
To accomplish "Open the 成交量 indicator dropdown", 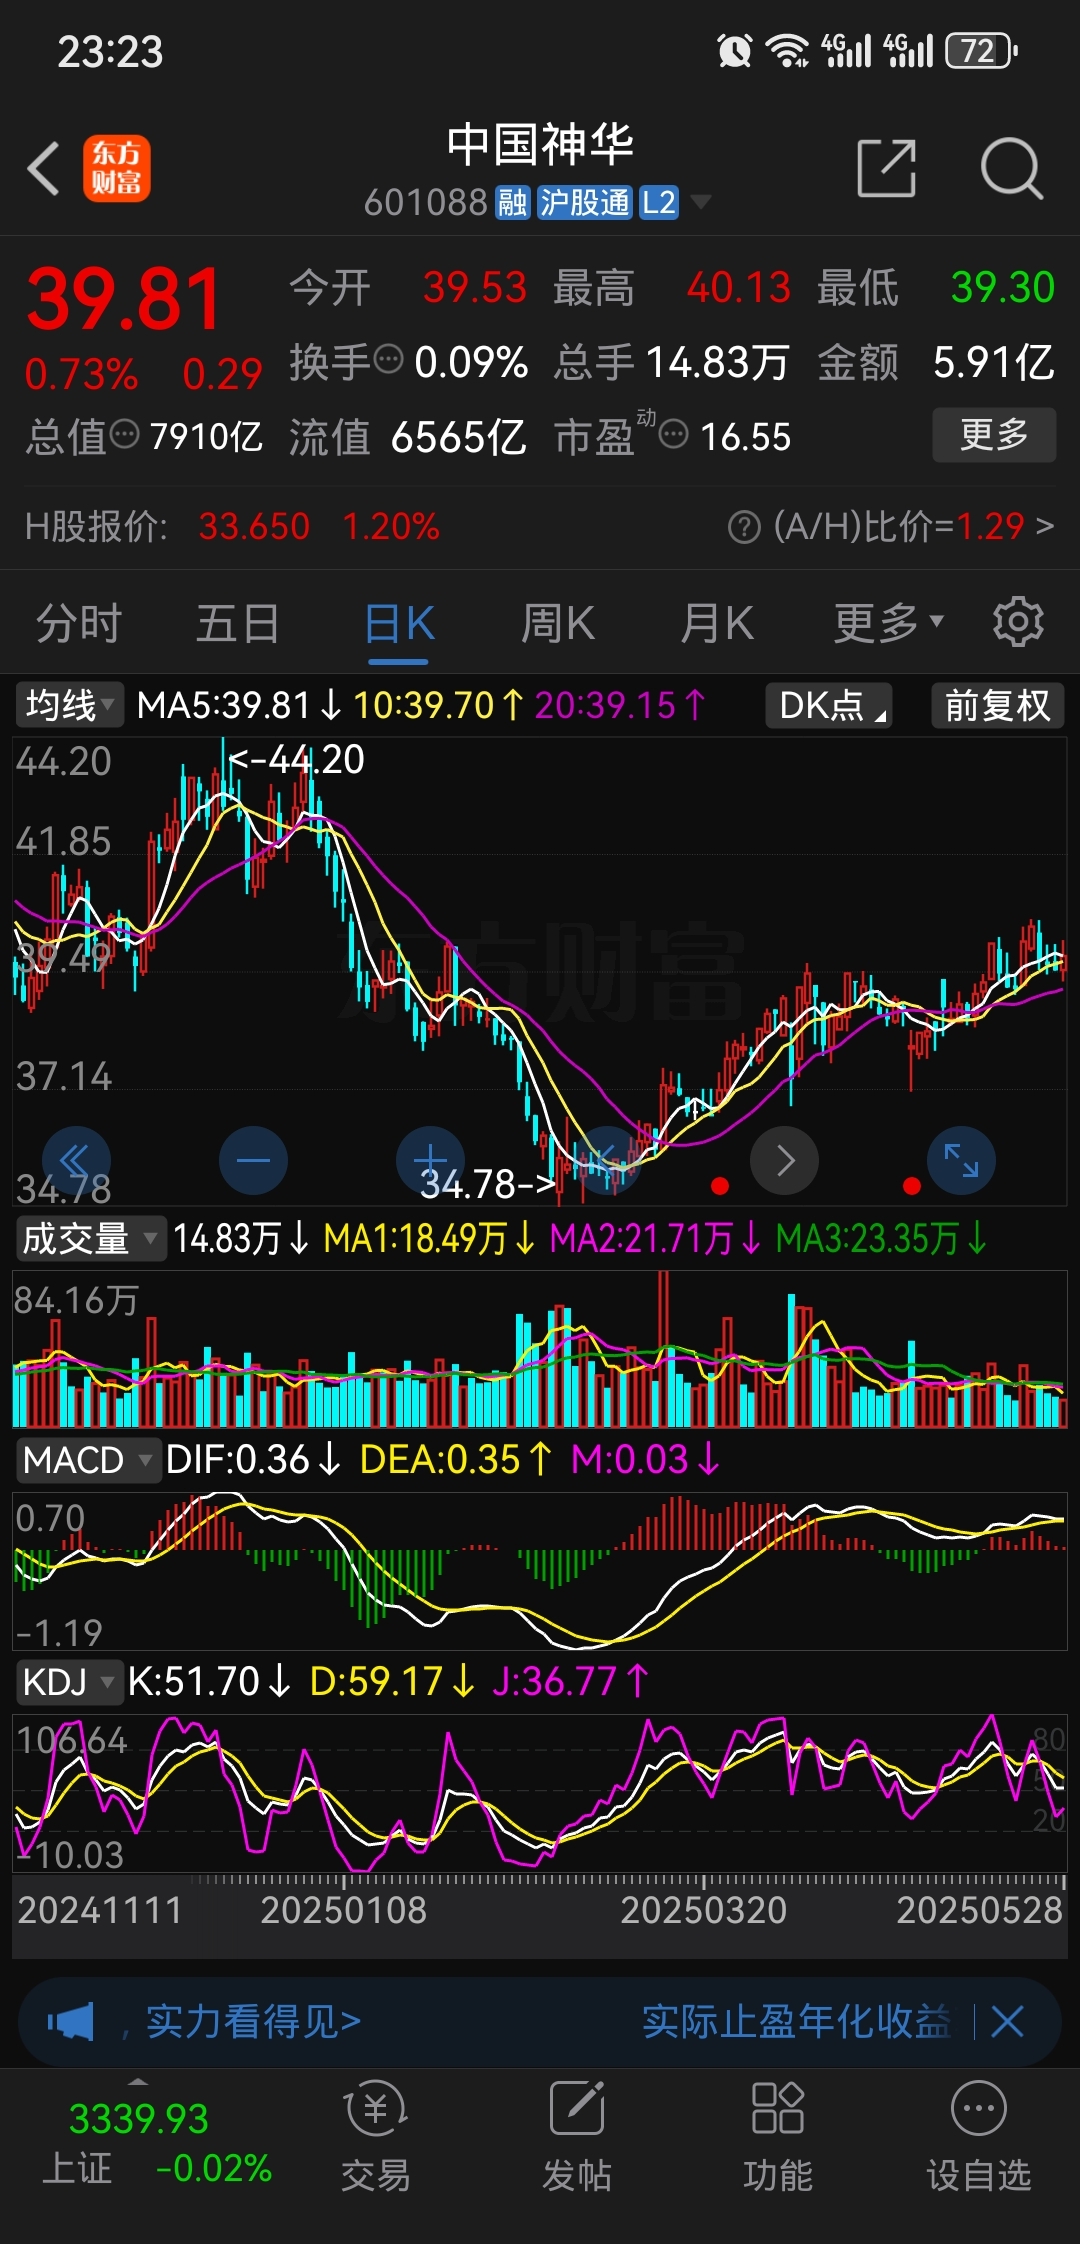I will [x=90, y=1238].
